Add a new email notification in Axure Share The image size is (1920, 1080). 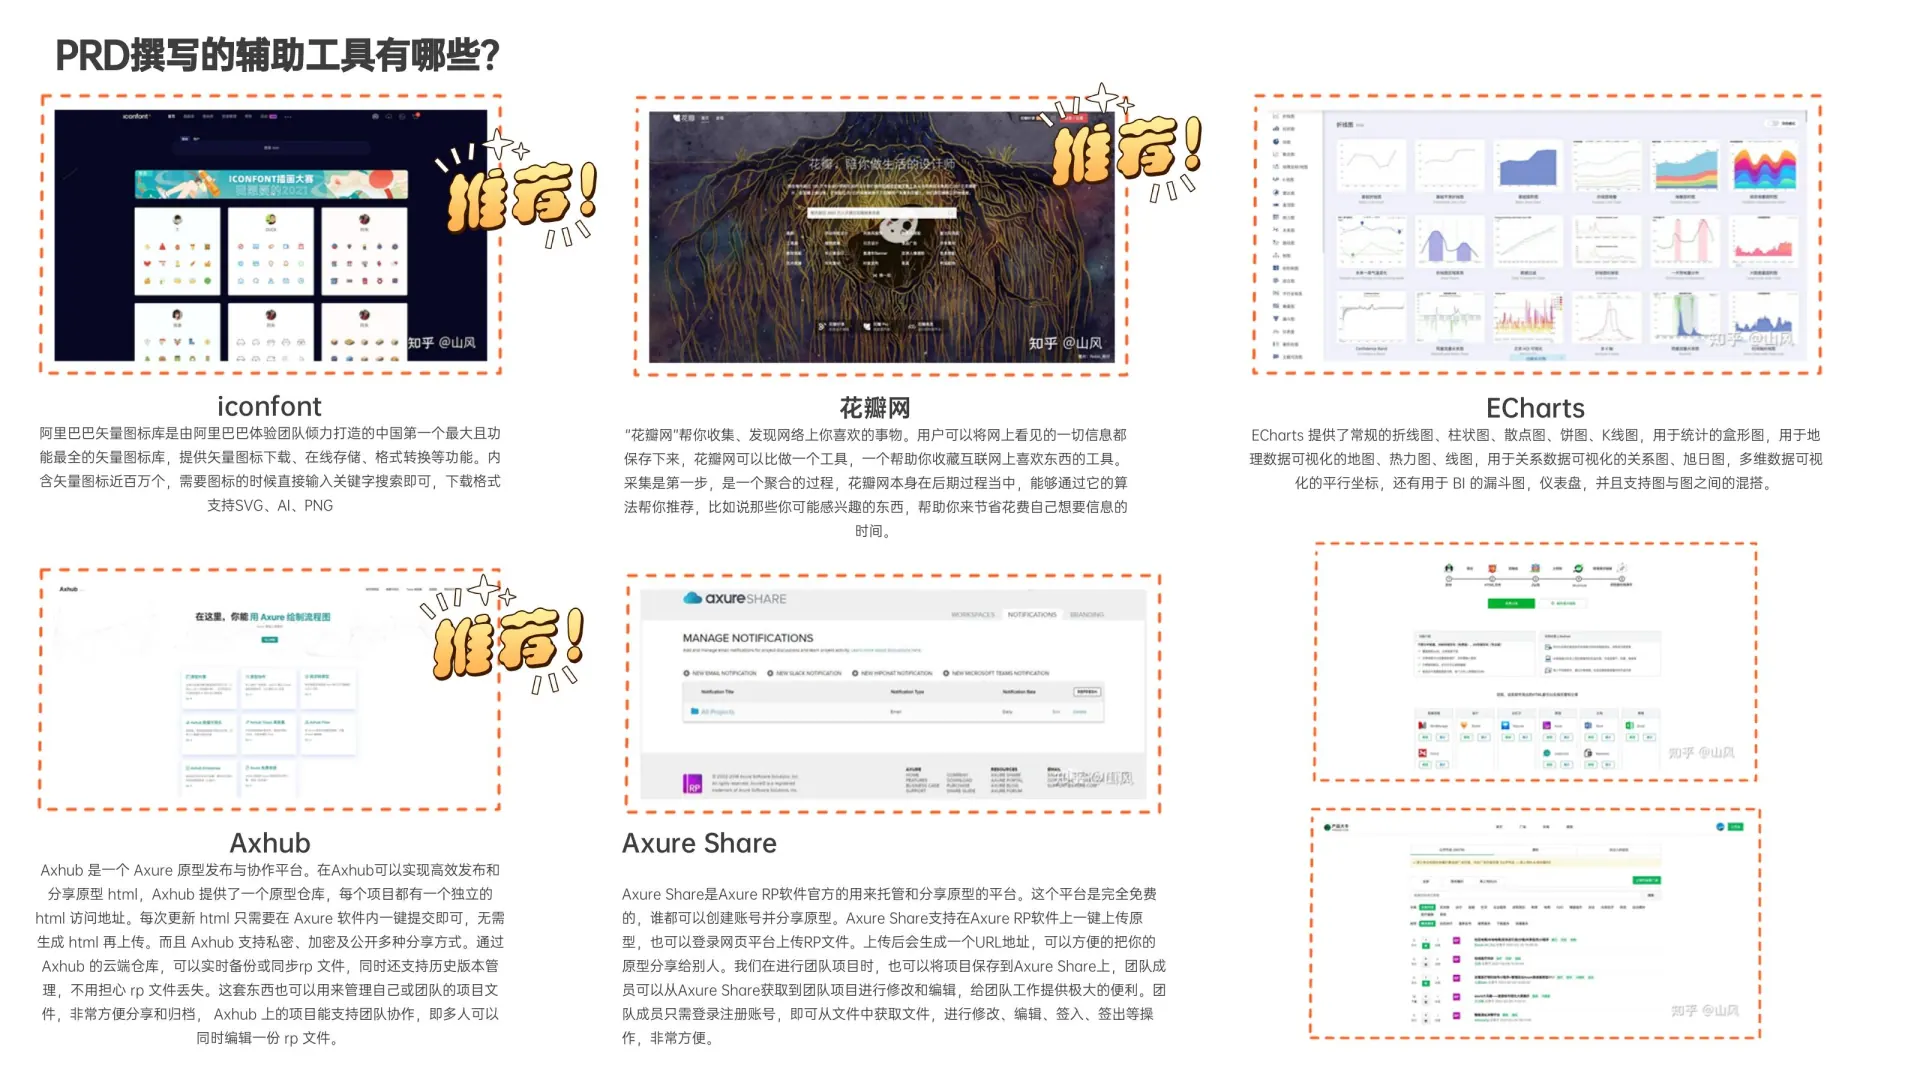pyautogui.click(x=720, y=673)
